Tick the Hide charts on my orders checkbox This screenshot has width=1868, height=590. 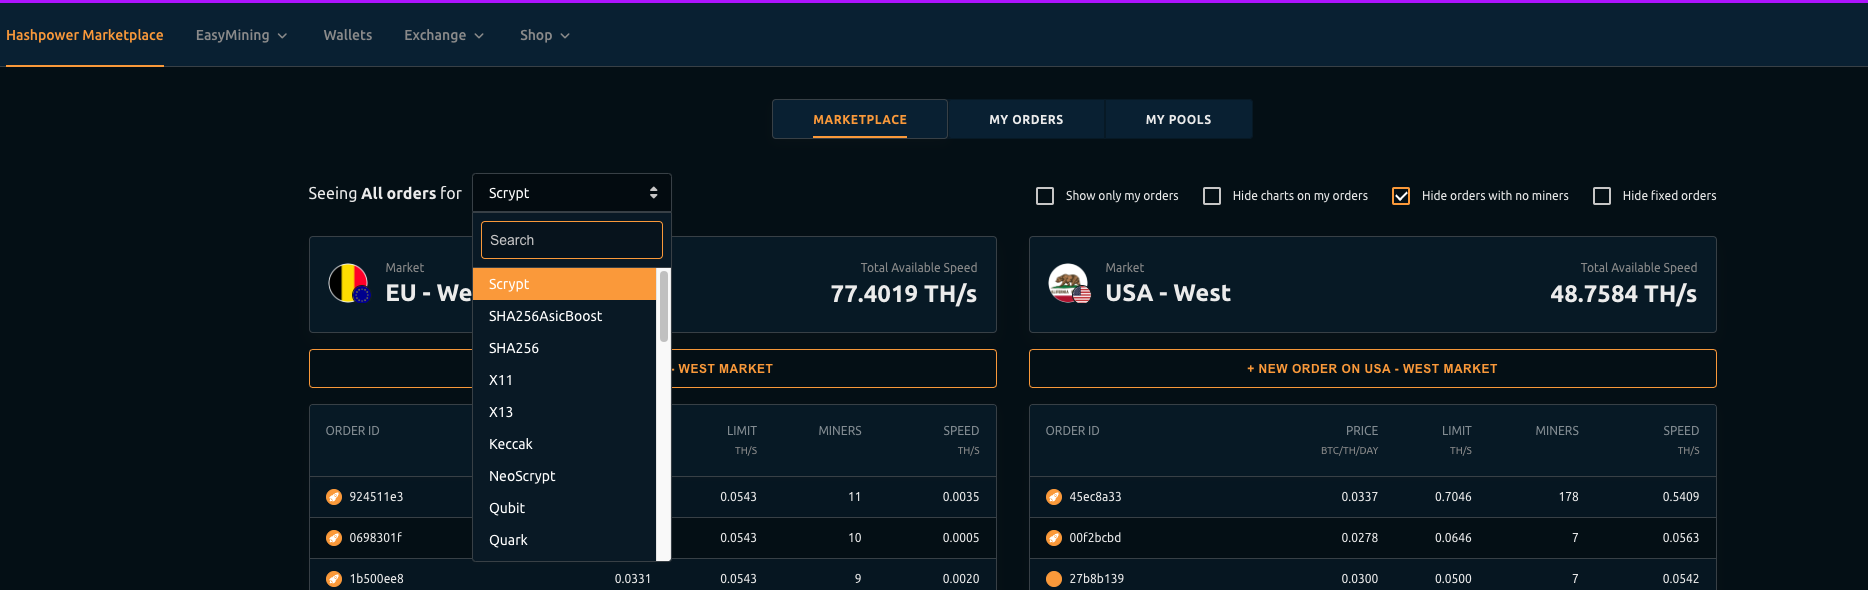(1212, 196)
